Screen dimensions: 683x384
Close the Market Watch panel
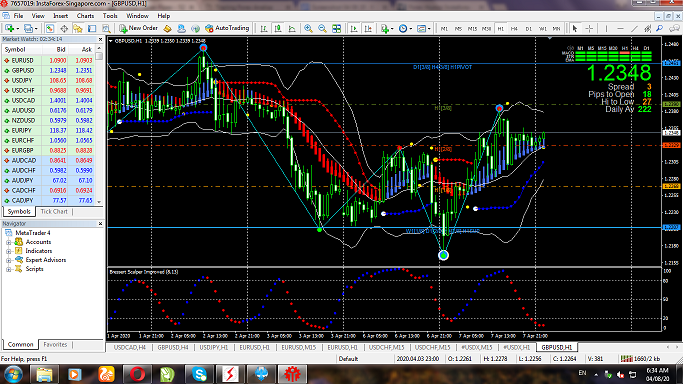(100, 39)
